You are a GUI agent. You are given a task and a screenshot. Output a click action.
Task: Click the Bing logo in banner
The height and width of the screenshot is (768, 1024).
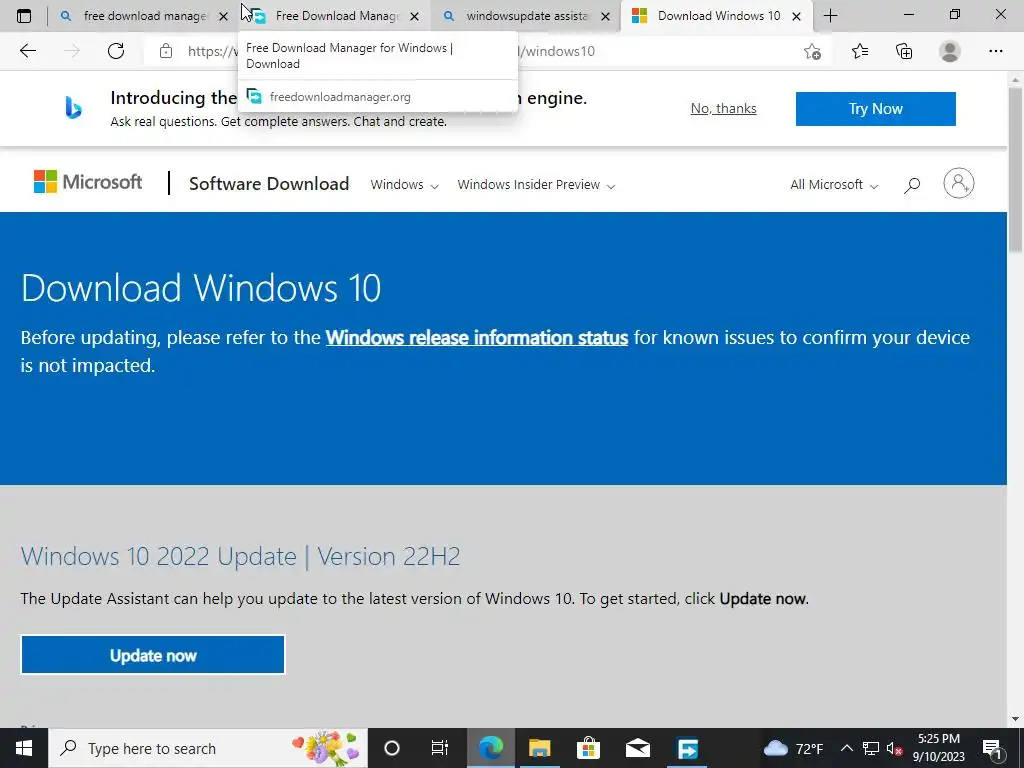(x=73, y=108)
